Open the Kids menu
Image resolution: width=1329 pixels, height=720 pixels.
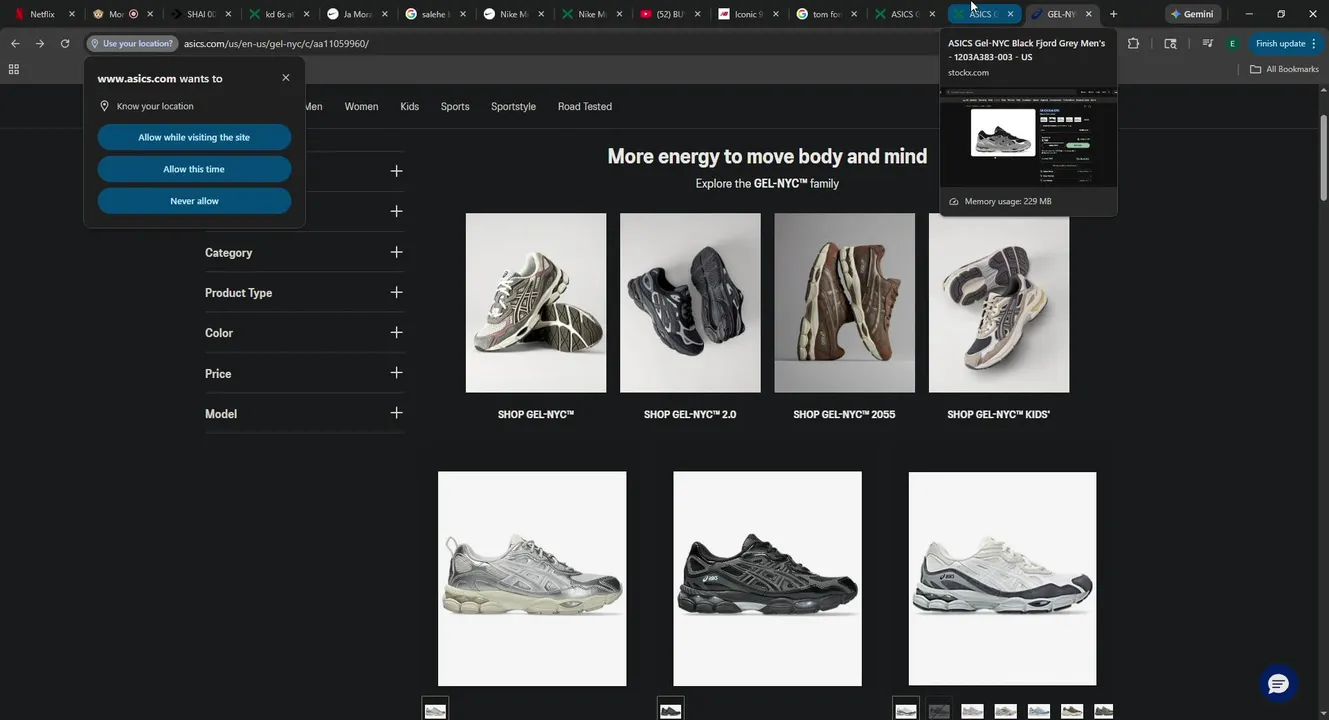click(x=410, y=106)
